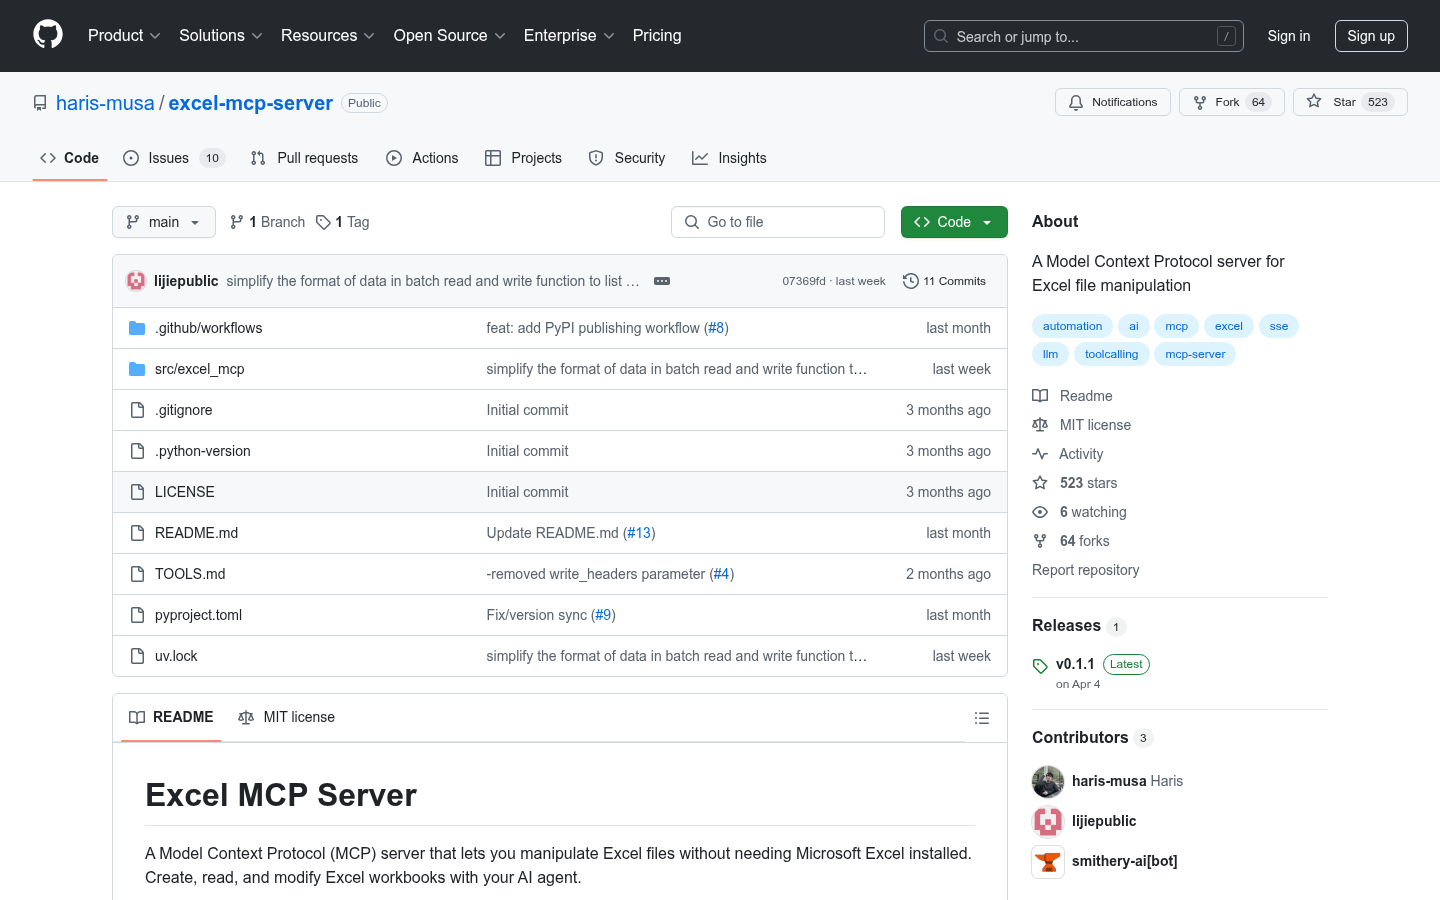1440x900 pixels.
Task: Switch to the Issues tab
Action: 174,158
